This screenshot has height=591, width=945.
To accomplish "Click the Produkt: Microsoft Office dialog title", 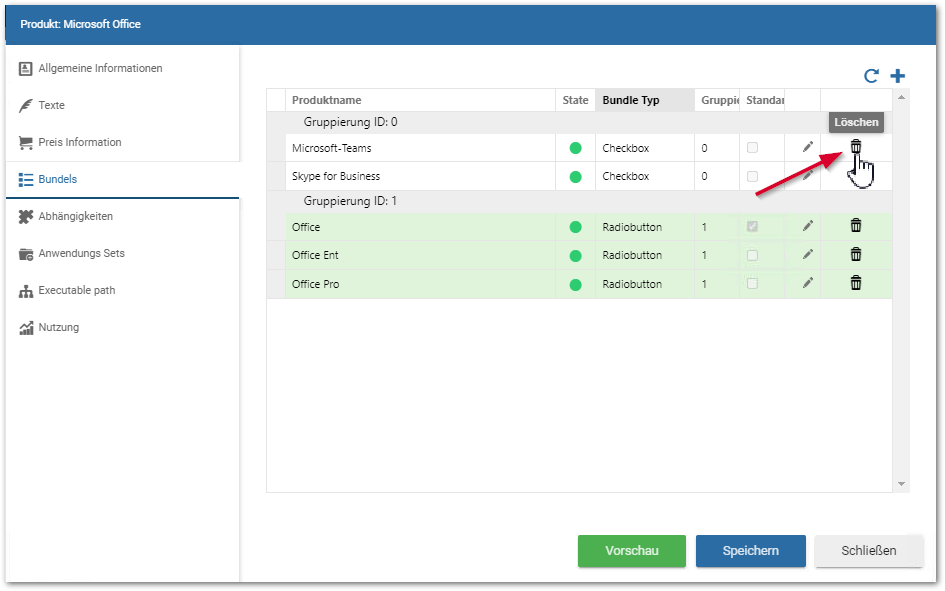I will (x=80, y=24).
